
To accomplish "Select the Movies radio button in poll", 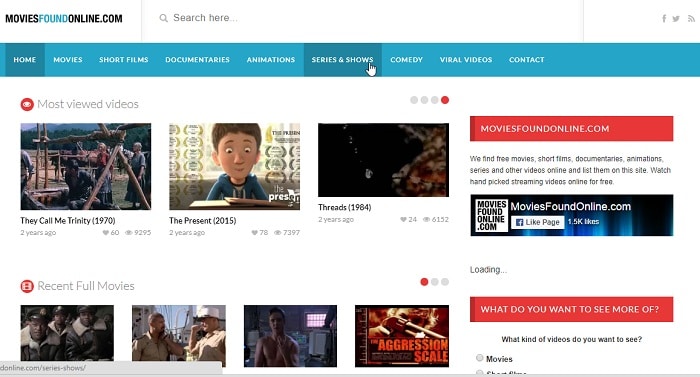I will coord(479,358).
